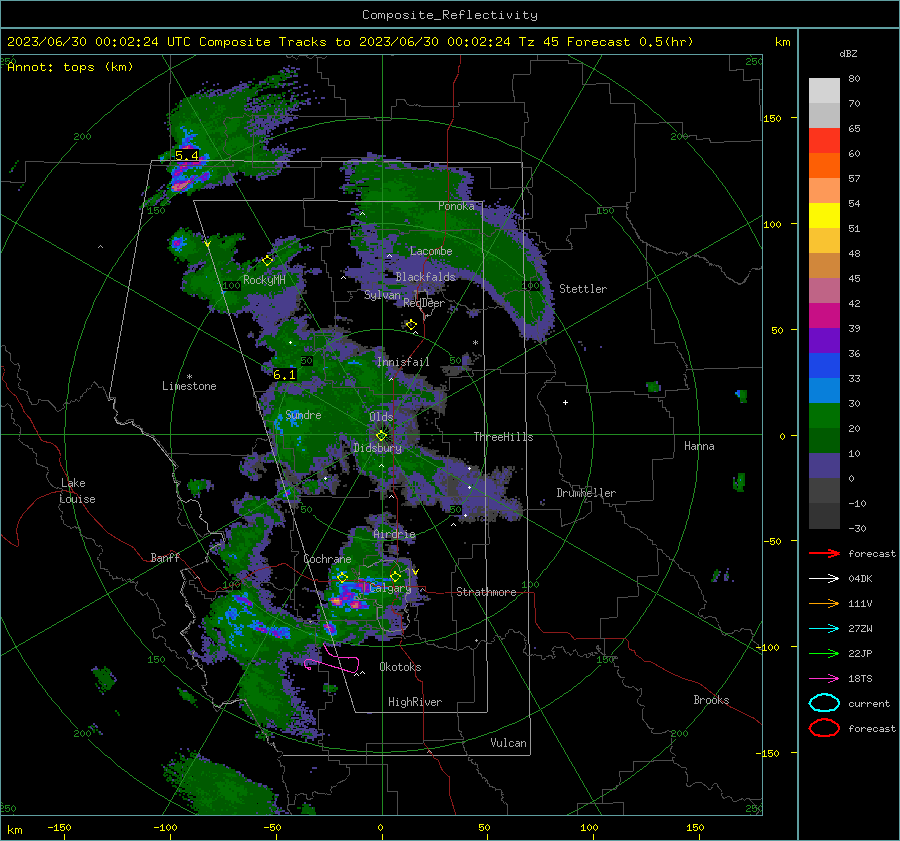
Task: Click the white plus marker north of Drumheller
Action: click(x=565, y=402)
